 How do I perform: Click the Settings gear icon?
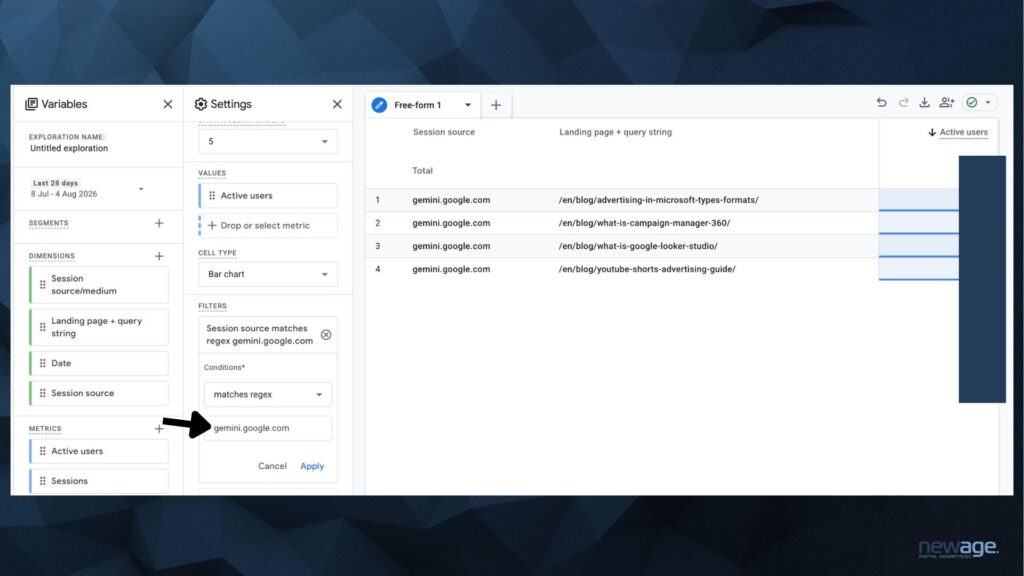pos(200,104)
